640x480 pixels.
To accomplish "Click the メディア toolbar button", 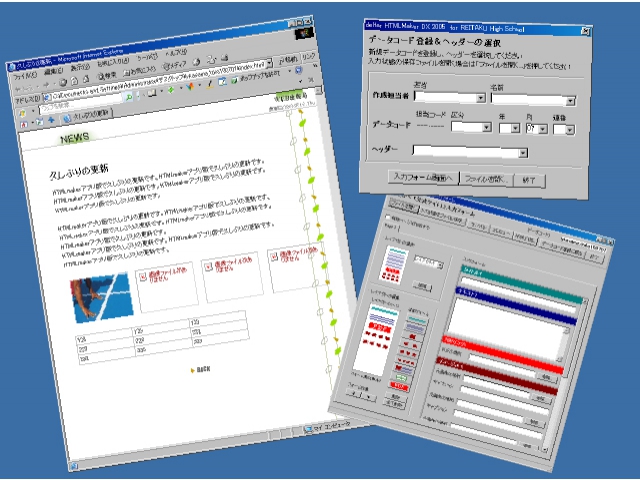I will (175, 65).
